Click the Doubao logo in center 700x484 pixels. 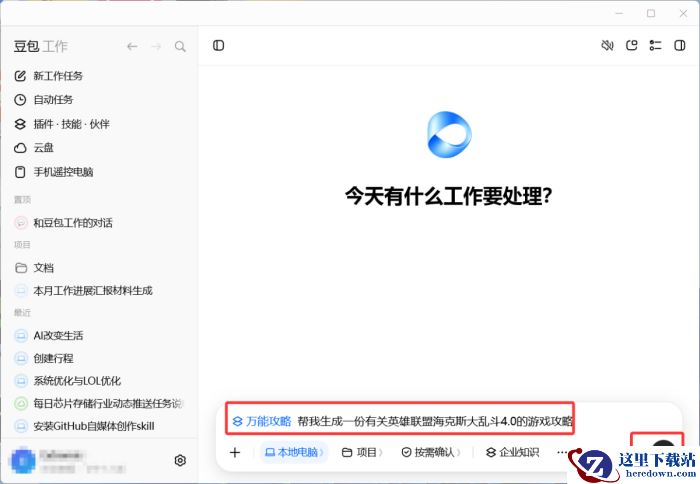pyautogui.click(x=449, y=134)
